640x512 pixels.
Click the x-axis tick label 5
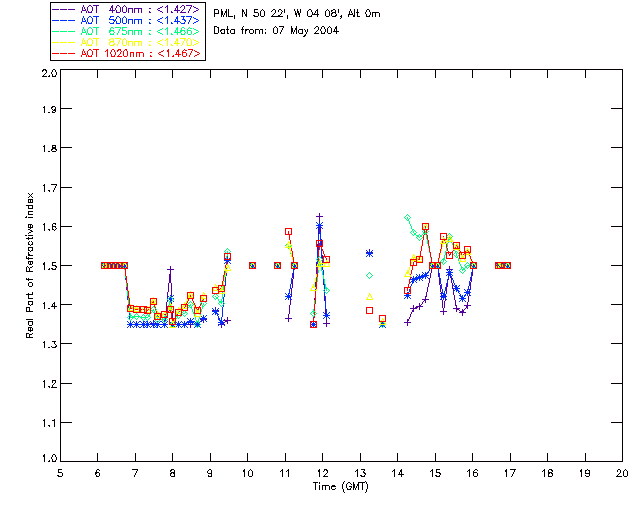[60, 473]
